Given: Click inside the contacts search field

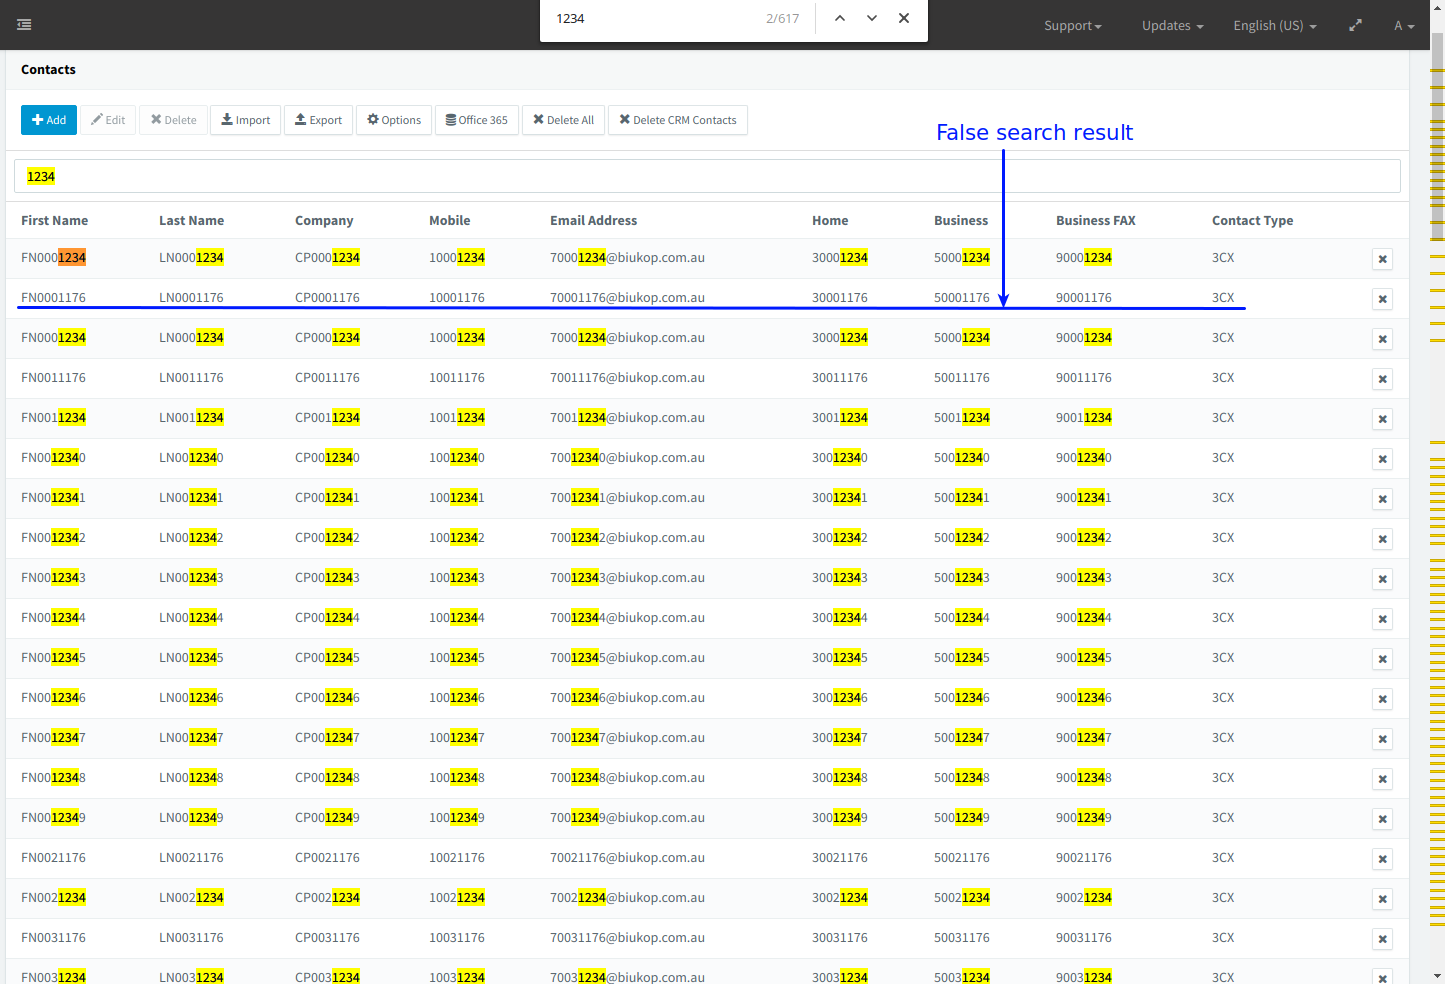Looking at the screenshot, I should tap(700, 177).
